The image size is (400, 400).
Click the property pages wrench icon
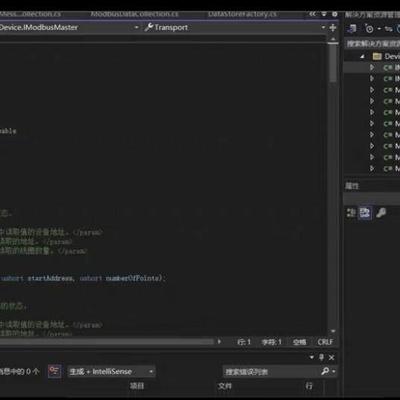tap(381, 213)
